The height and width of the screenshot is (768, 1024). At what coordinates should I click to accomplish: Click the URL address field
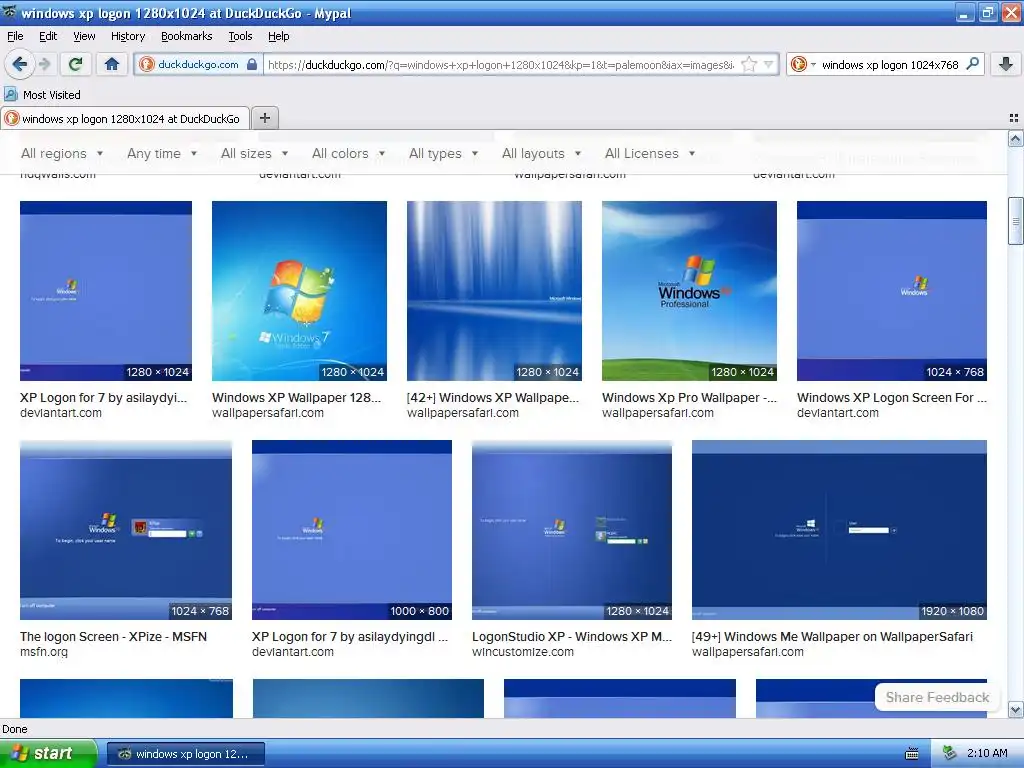pyautogui.click(x=500, y=64)
